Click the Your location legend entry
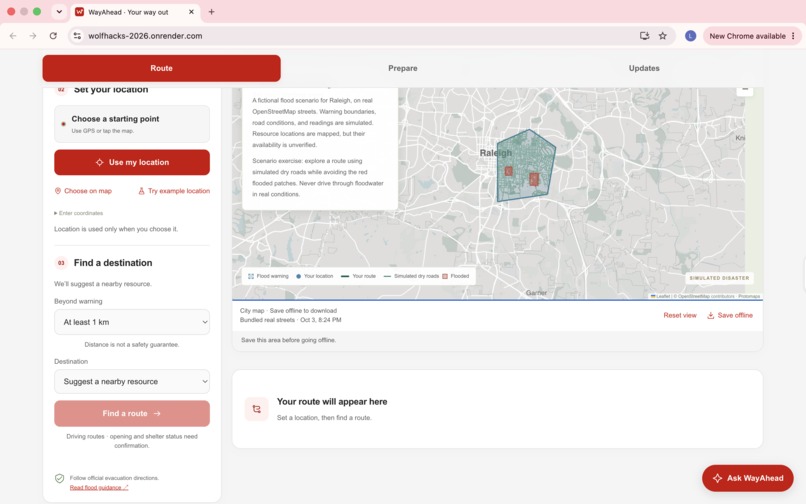This screenshot has height=504, width=806. (315, 276)
